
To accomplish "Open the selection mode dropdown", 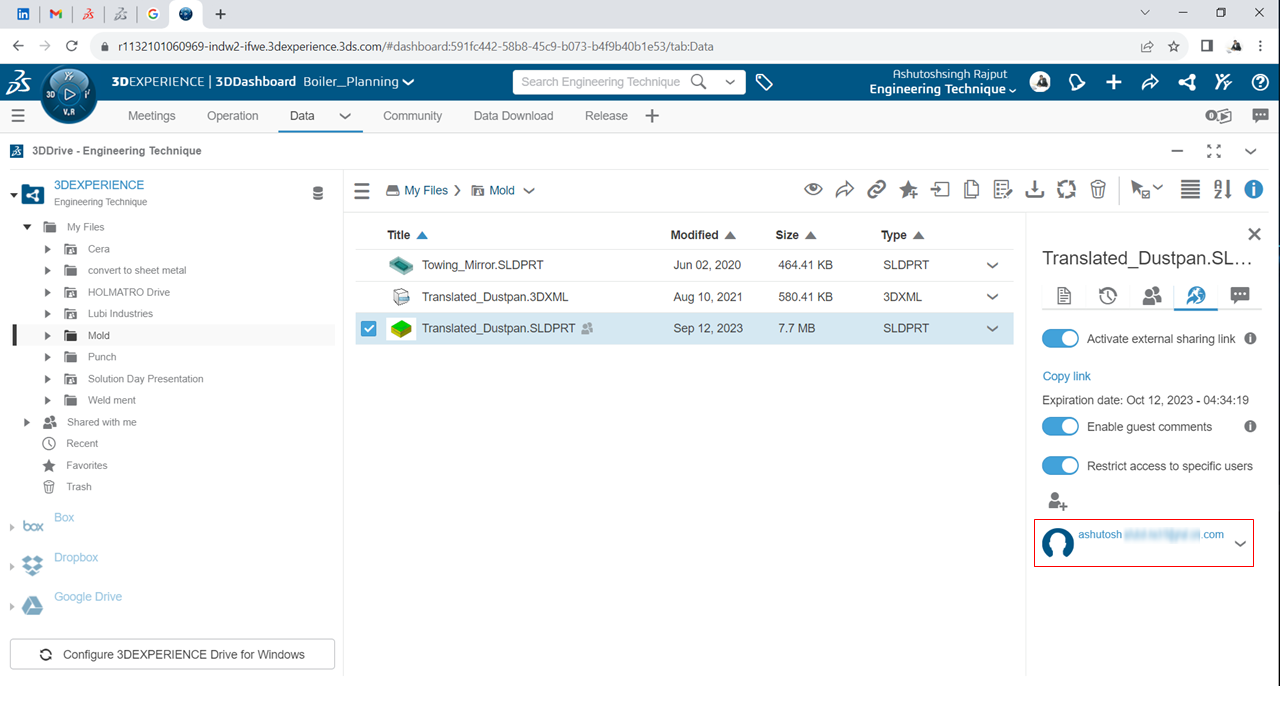I will point(1145,189).
